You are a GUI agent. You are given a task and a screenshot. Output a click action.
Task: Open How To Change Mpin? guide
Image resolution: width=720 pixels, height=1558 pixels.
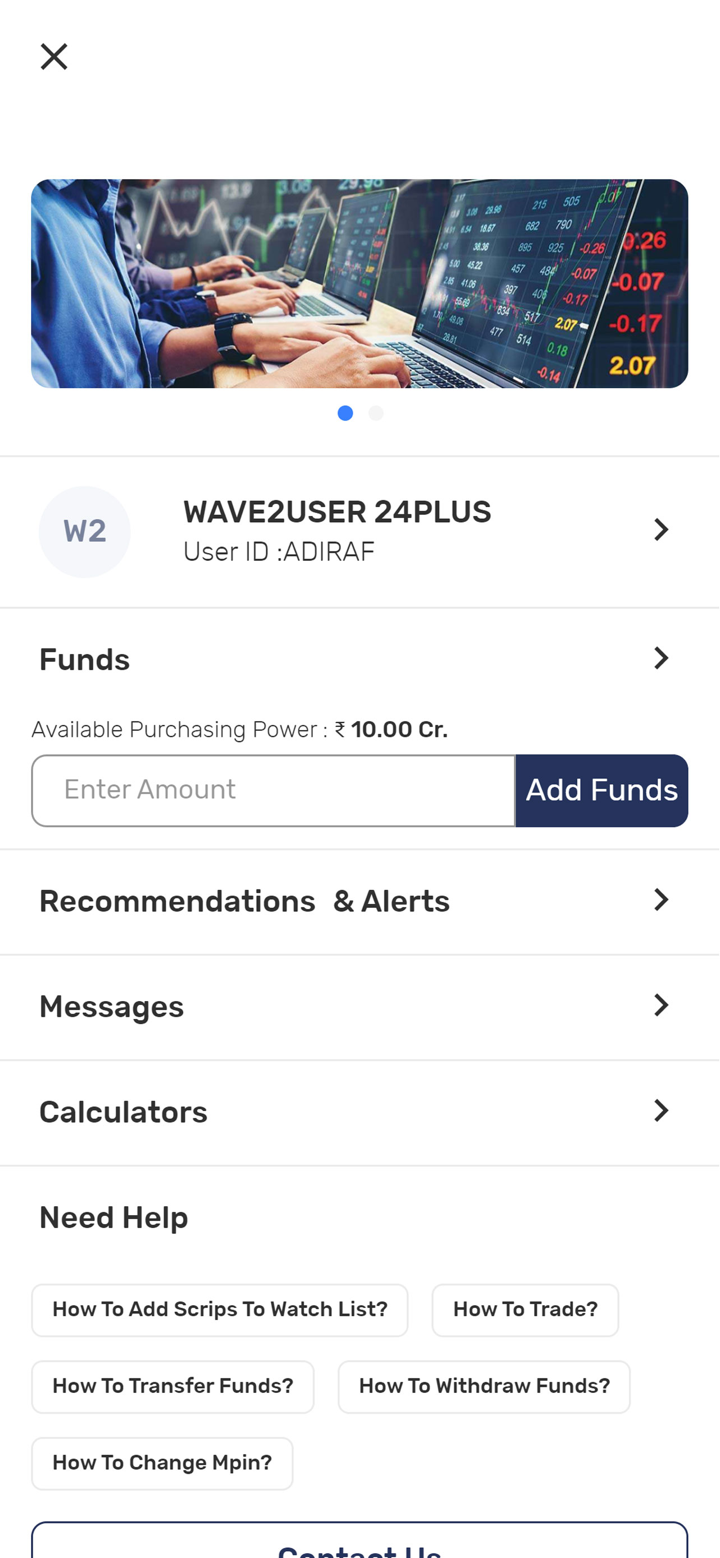pyautogui.click(x=162, y=1464)
